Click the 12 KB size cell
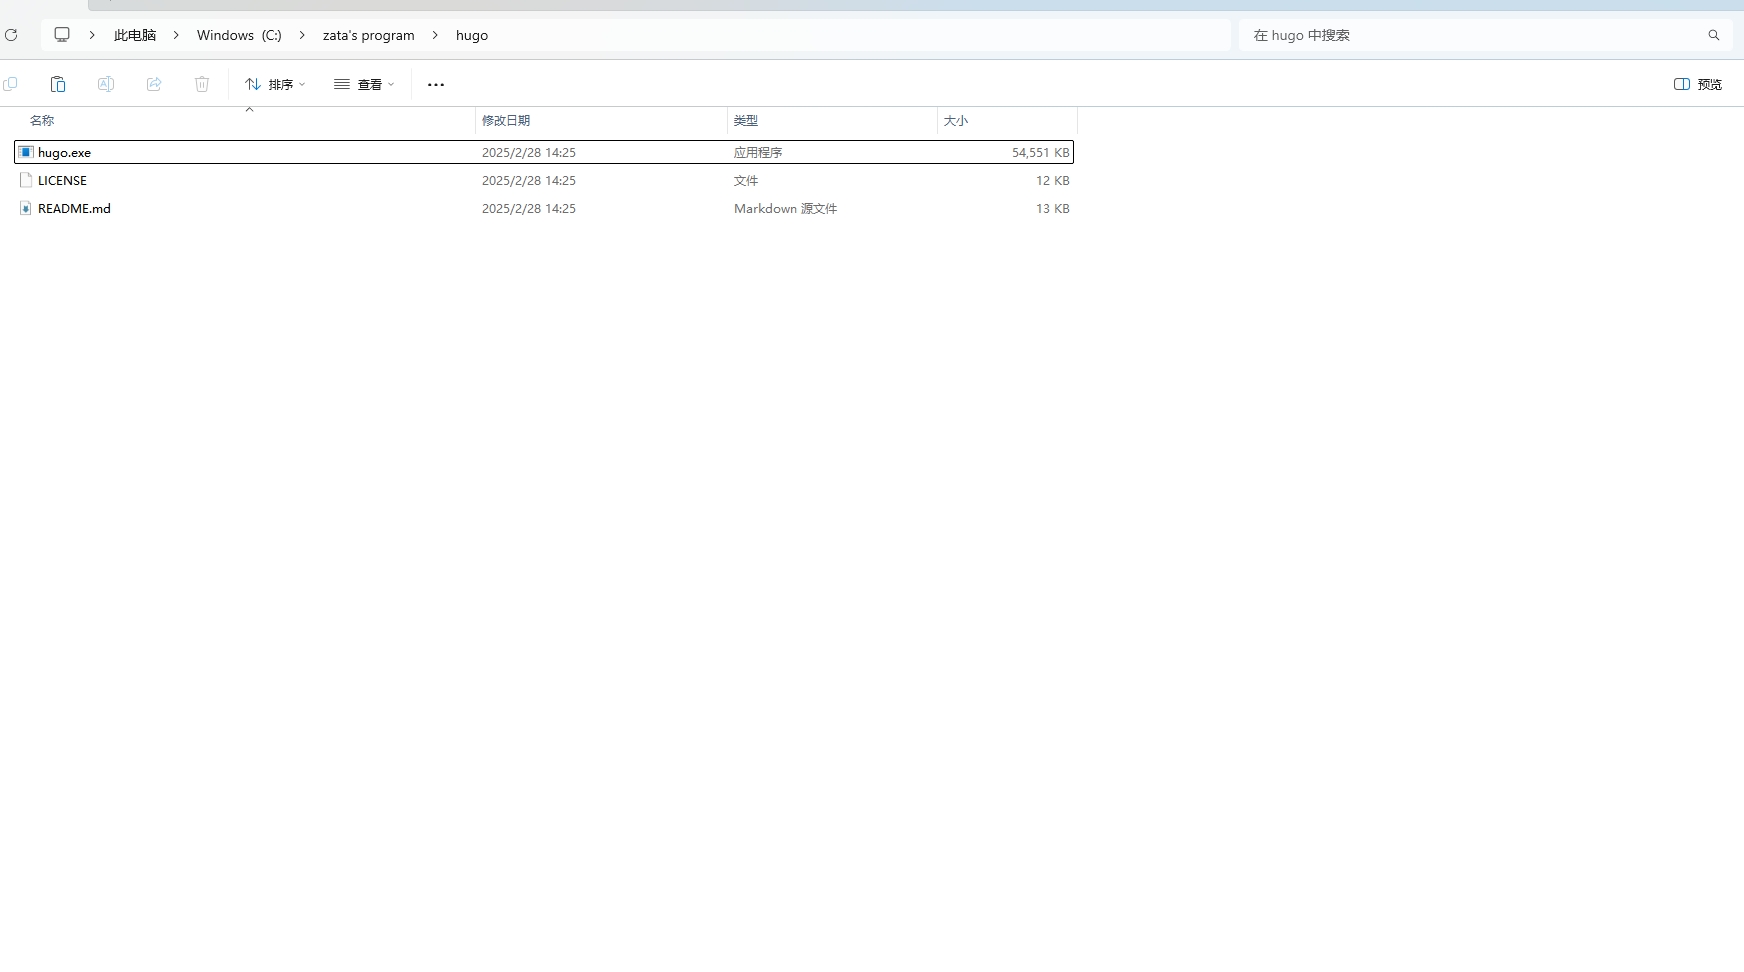The width and height of the screenshot is (1744, 972). point(1053,181)
